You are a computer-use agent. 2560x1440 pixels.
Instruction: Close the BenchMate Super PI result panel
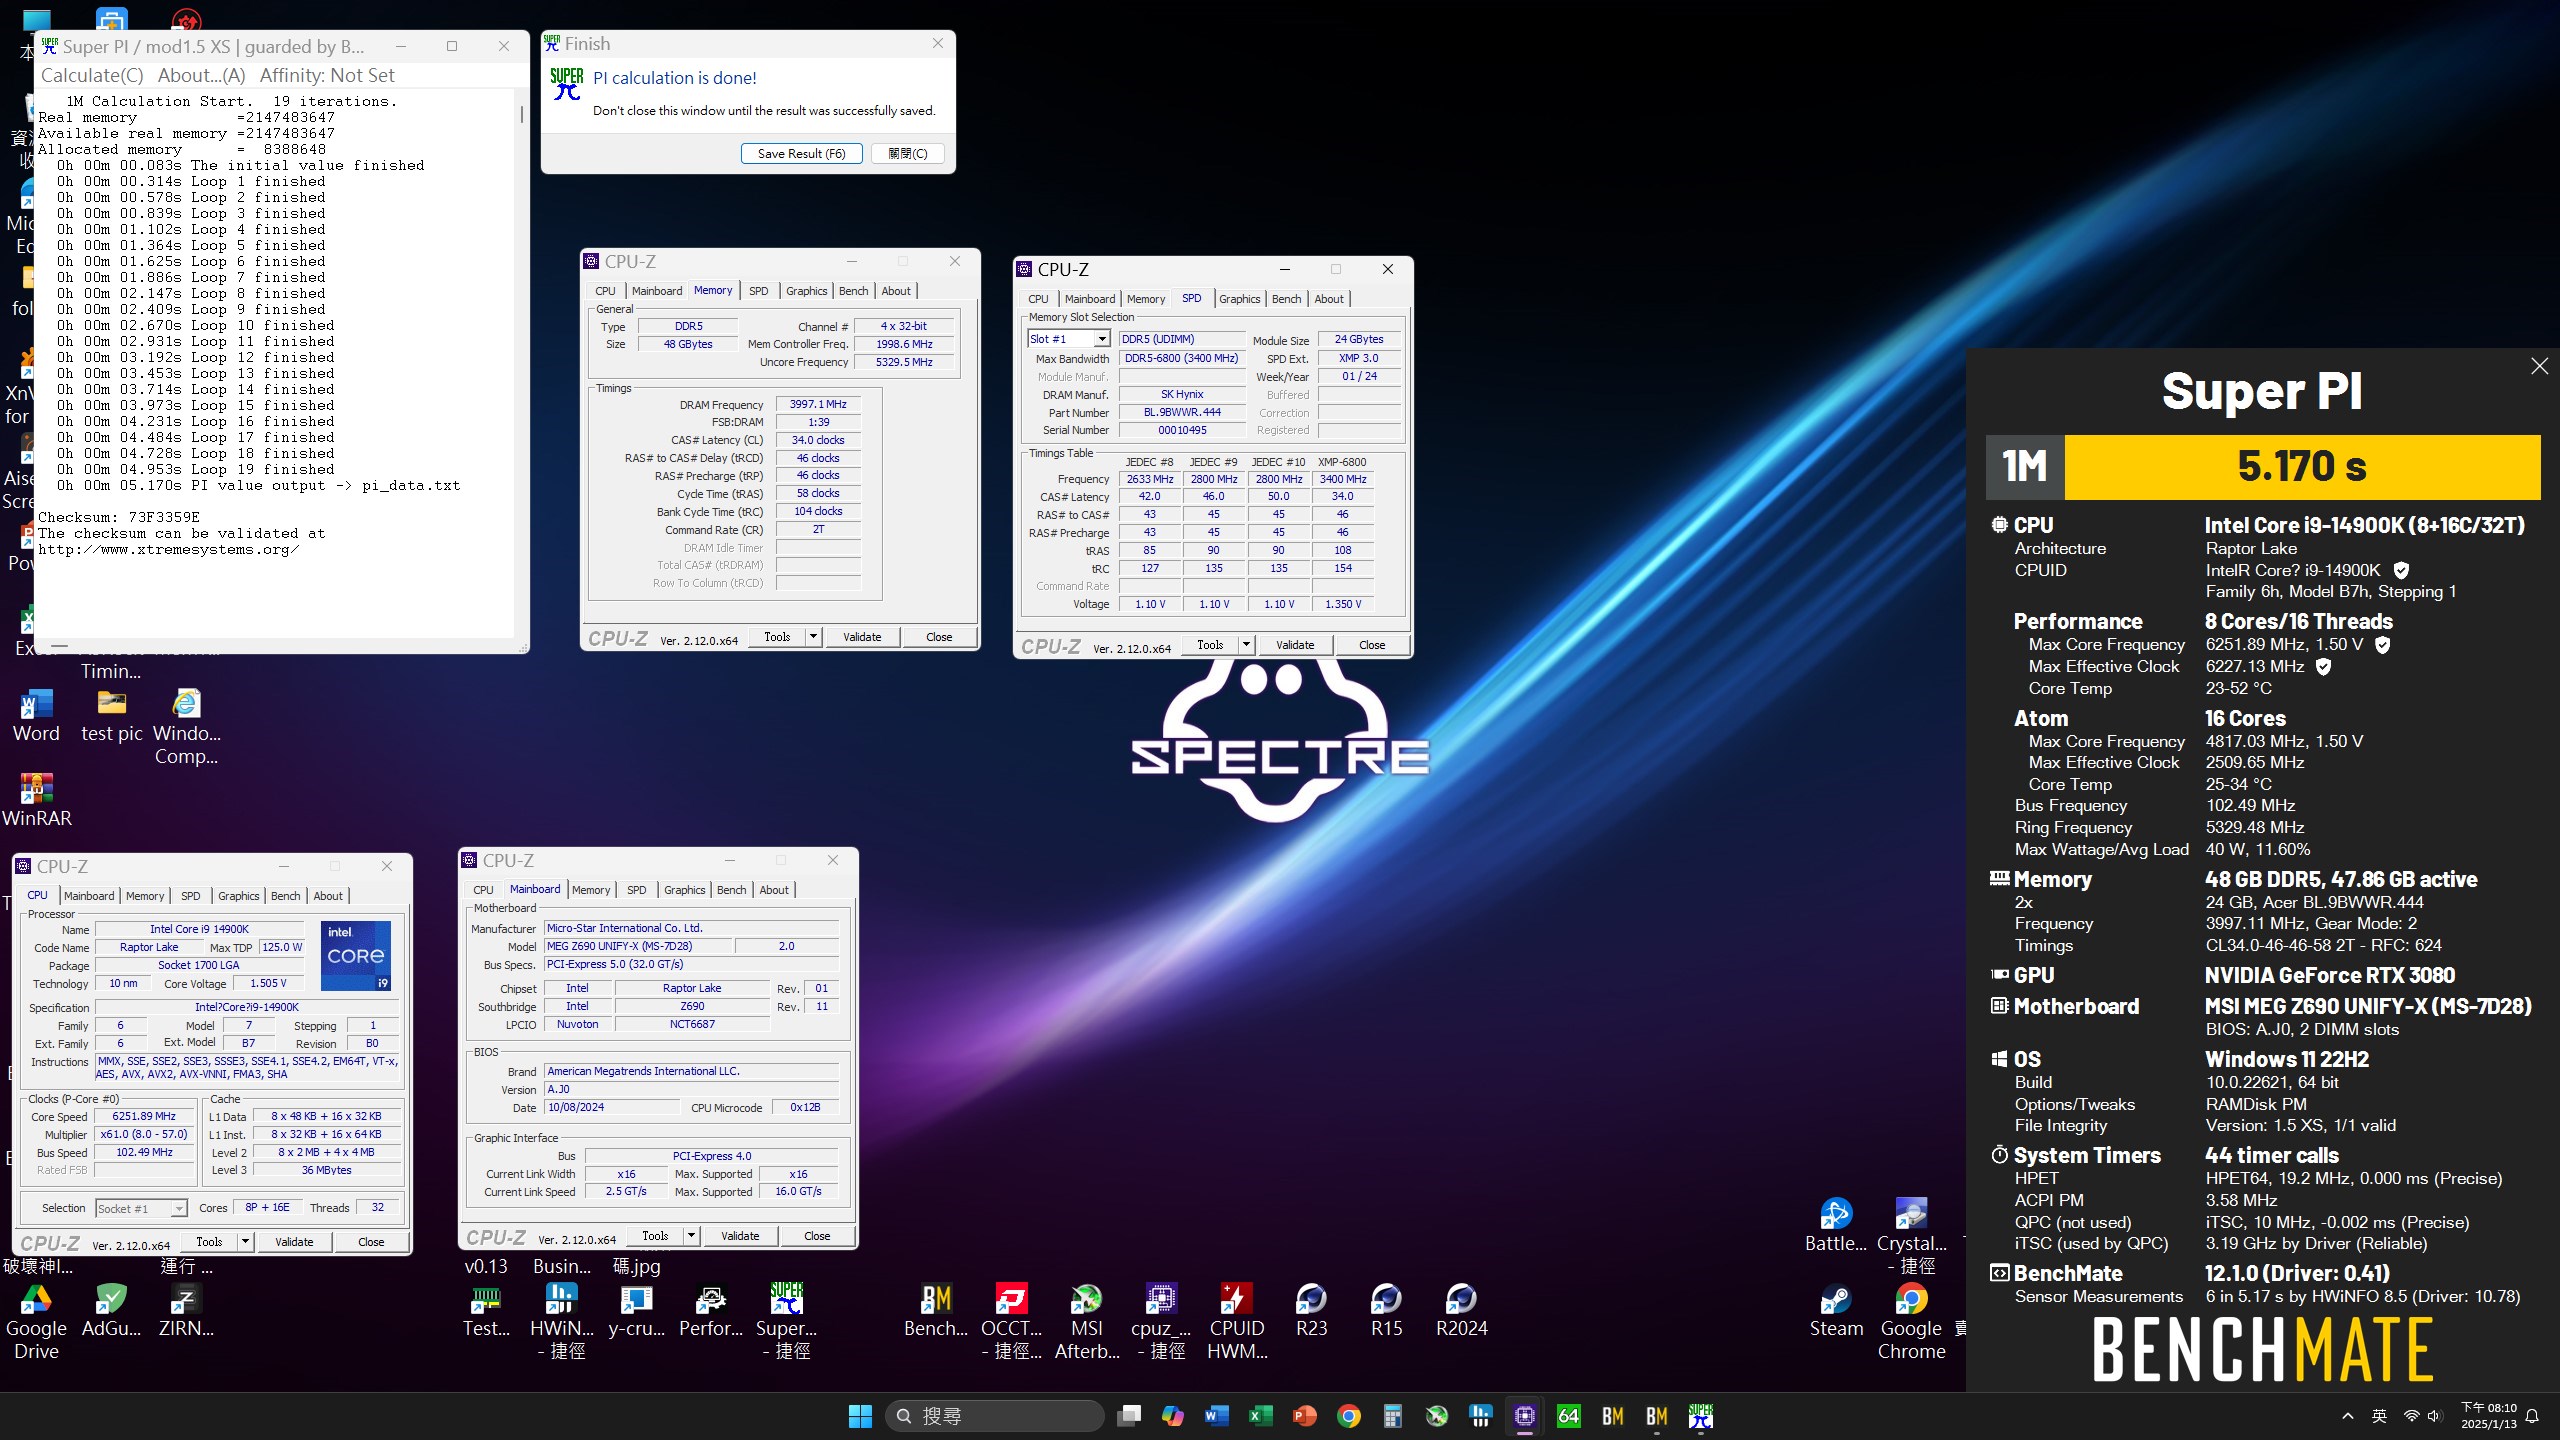pyautogui.click(x=2539, y=366)
